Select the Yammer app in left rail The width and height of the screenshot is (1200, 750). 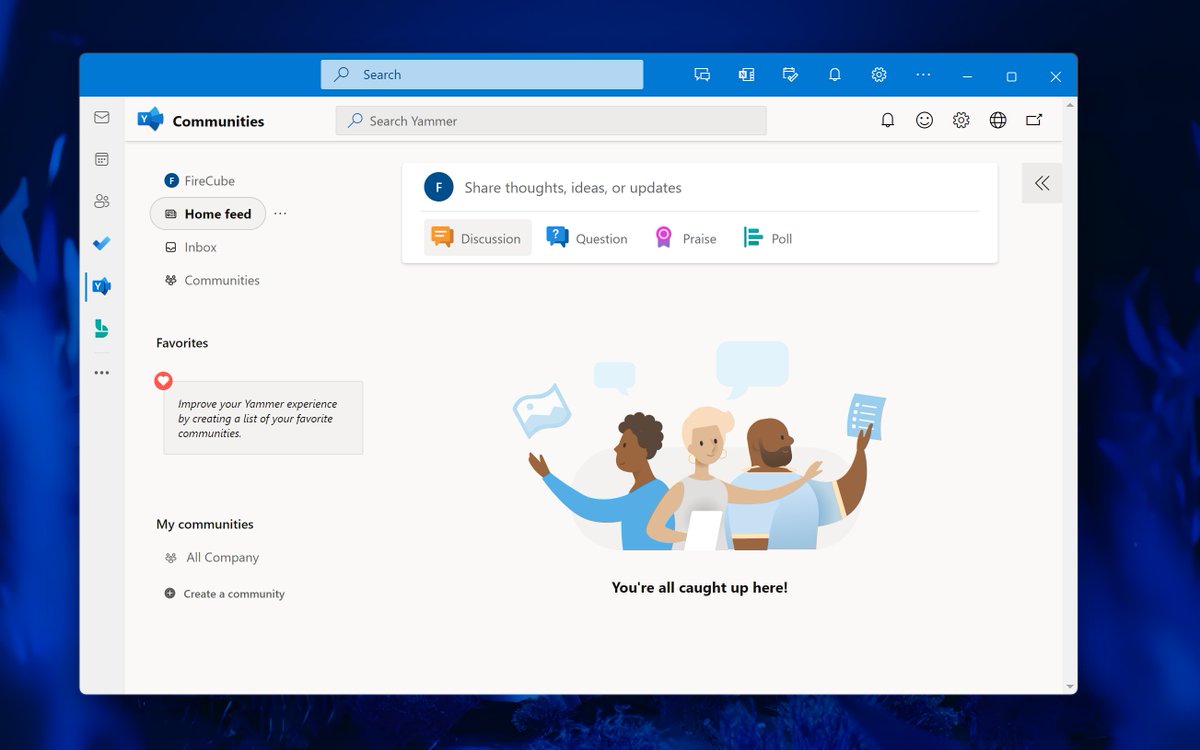pos(101,286)
